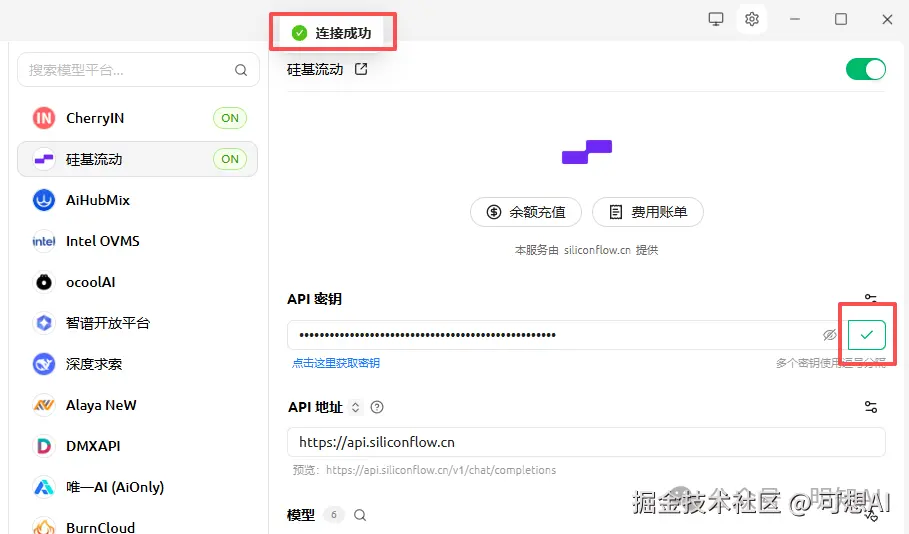The width and height of the screenshot is (909, 534).
Task: Select the Intel OVMS provider name
Action: point(103,241)
